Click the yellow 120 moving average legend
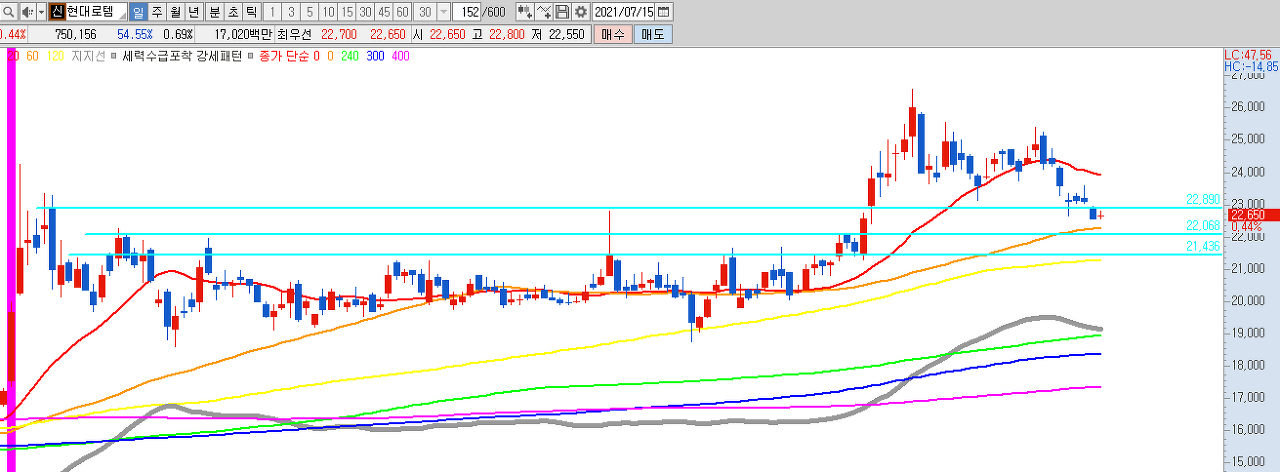This screenshot has height=472, width=1280. point(55,56)
